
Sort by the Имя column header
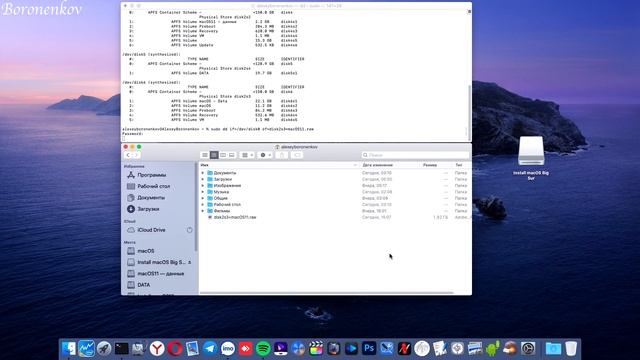coord(279,165)
